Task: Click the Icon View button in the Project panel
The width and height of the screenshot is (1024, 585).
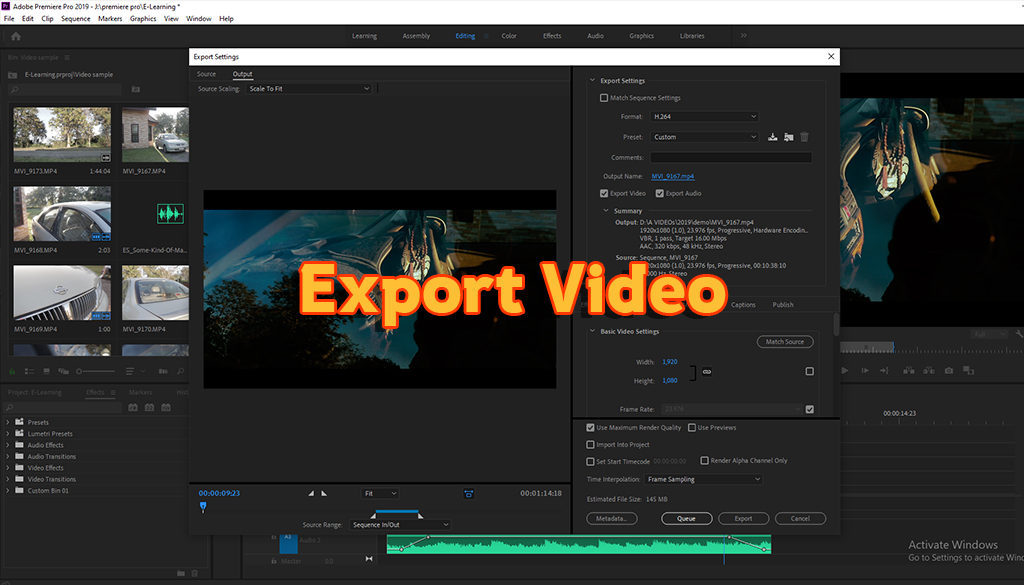Action: (46, 371)
